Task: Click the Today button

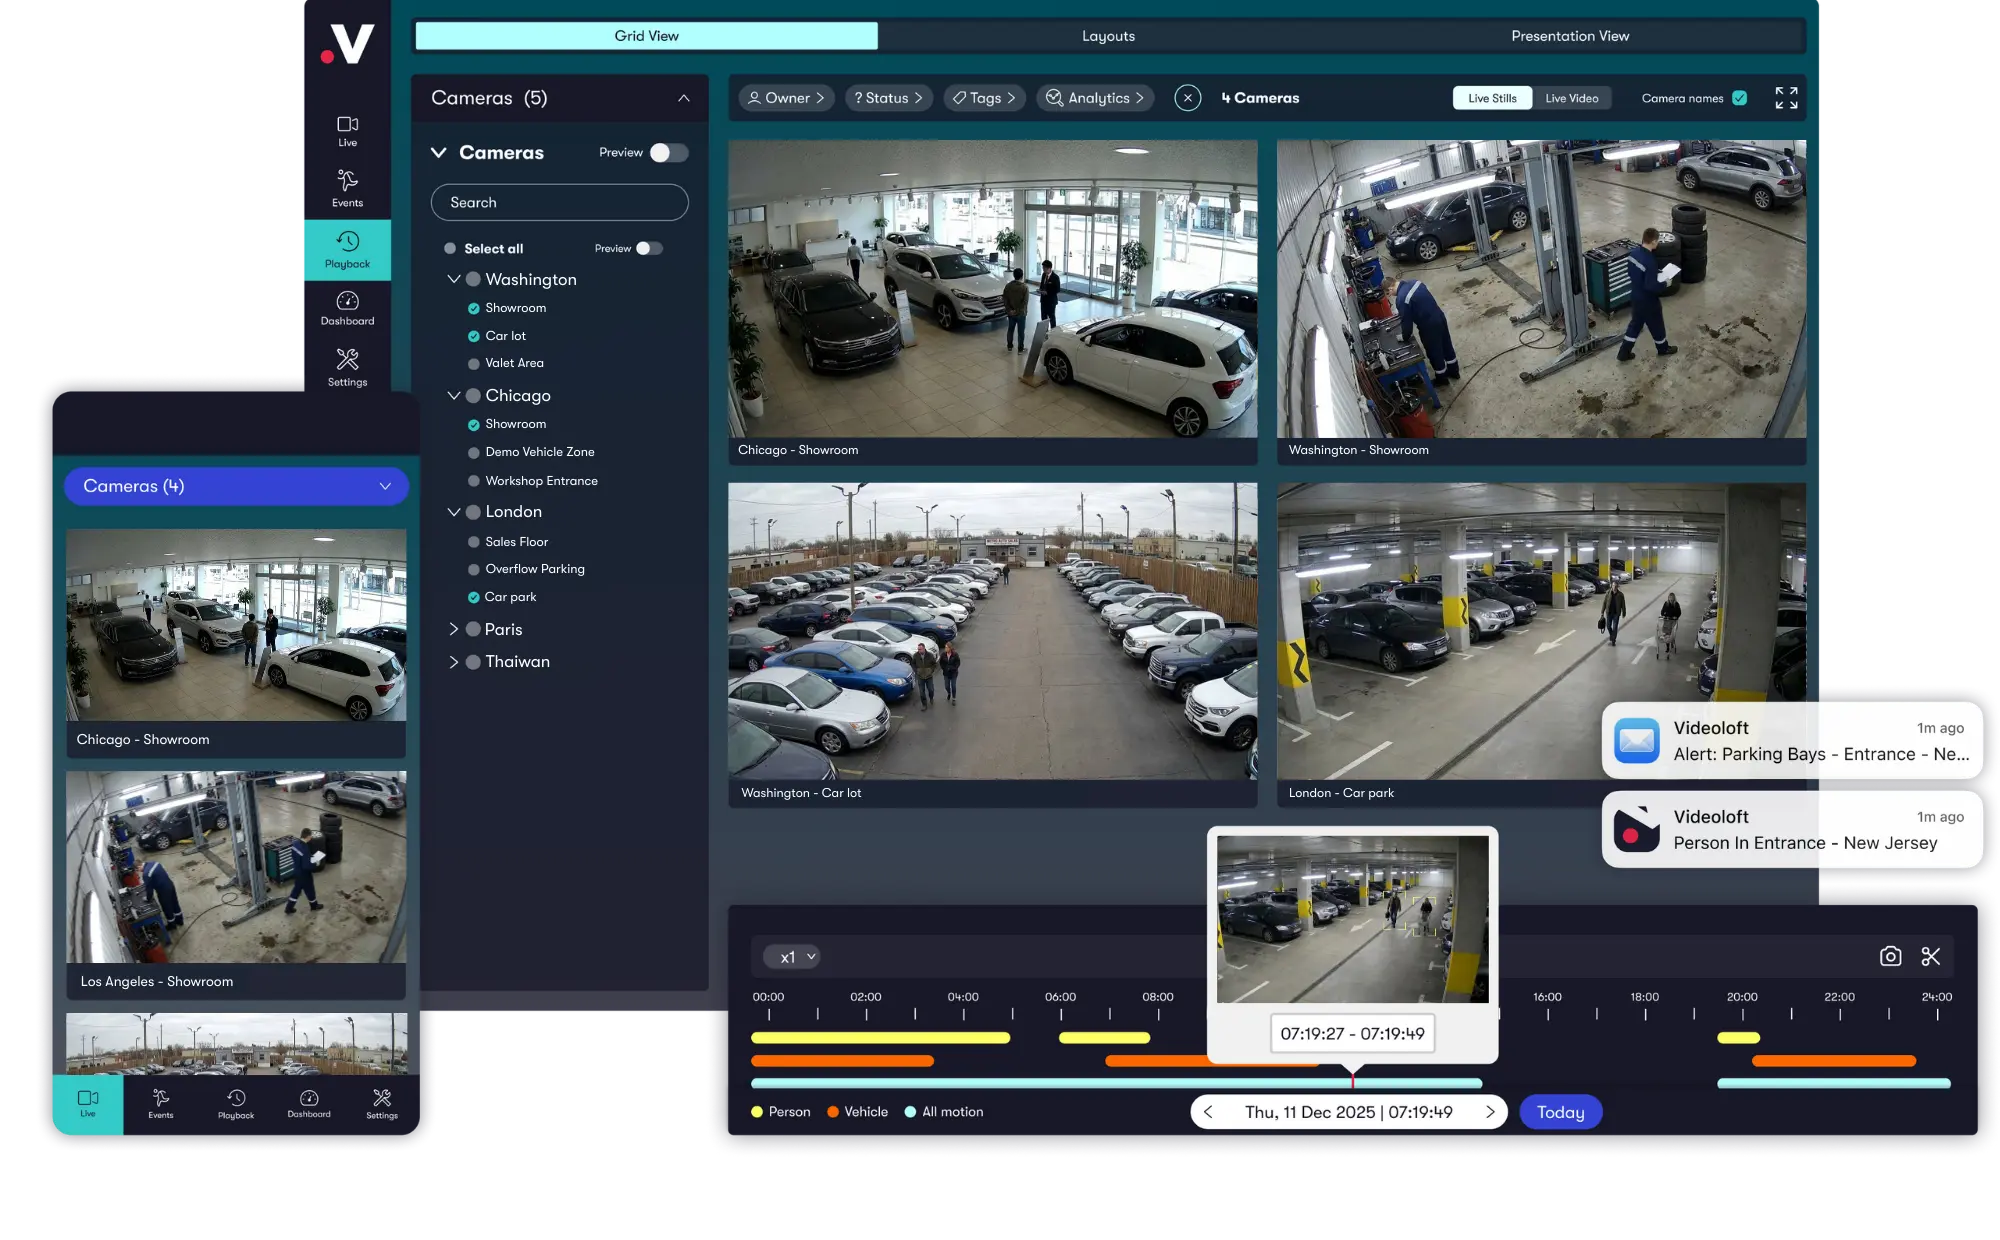Action: tap(1560, 1112)
